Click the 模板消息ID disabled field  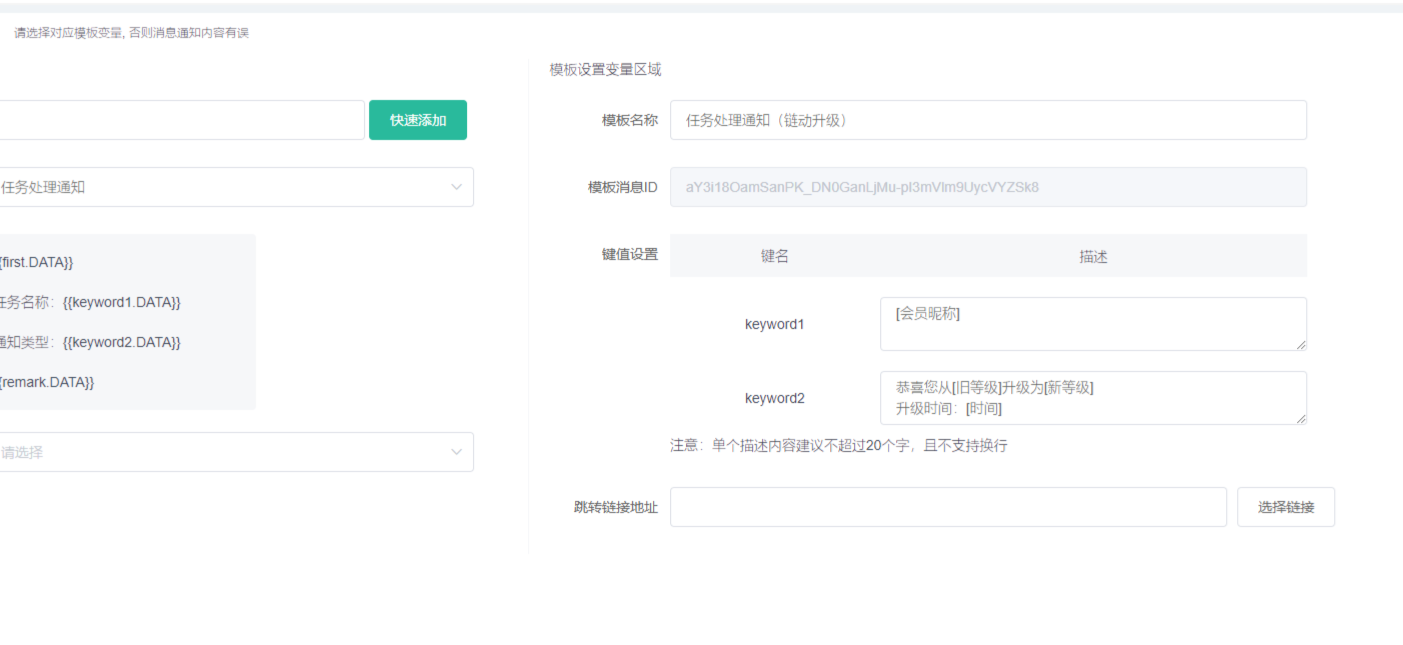[987, 187]
